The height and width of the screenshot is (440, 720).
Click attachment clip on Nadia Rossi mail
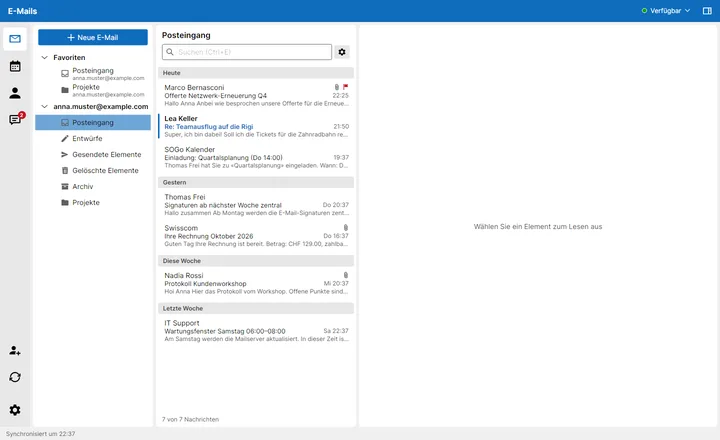[346, 275]
